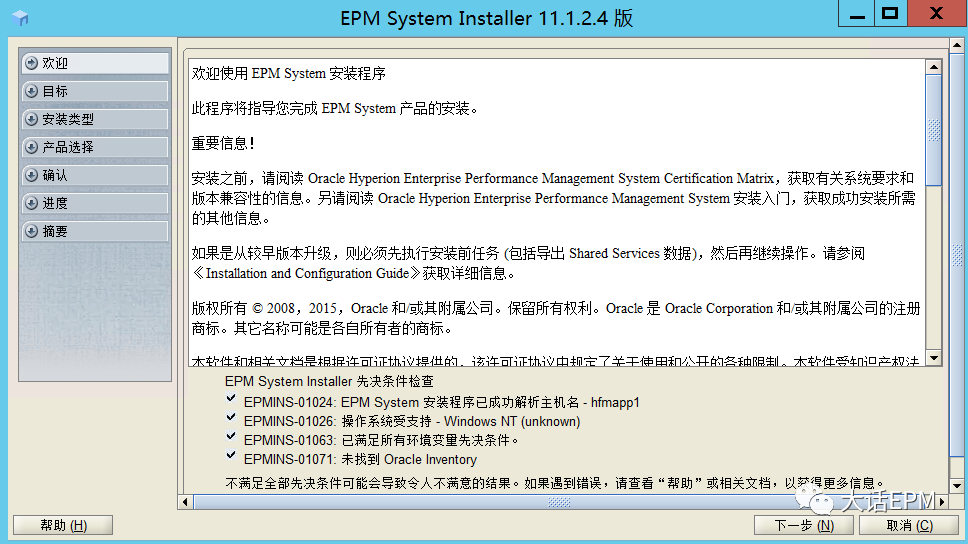Open the 安装类型 step
Viewport: 968px width, 544px height.
click(x=95, y=119)
